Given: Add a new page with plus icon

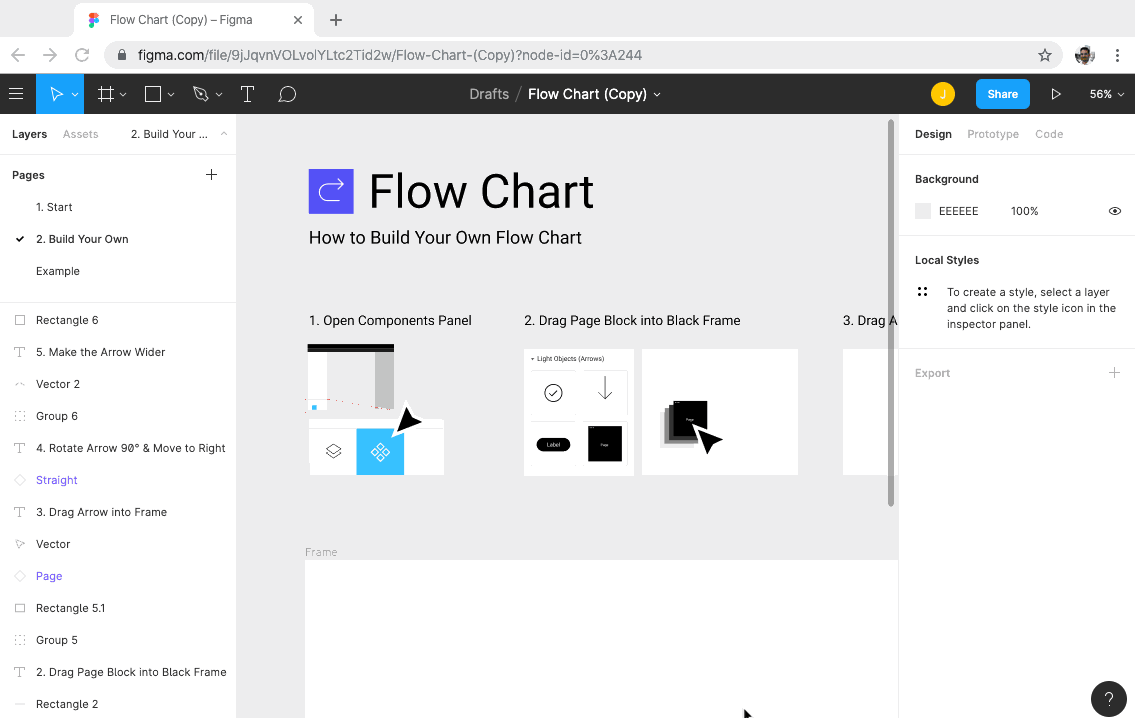Looking at the screenshot, I should 211,174.
